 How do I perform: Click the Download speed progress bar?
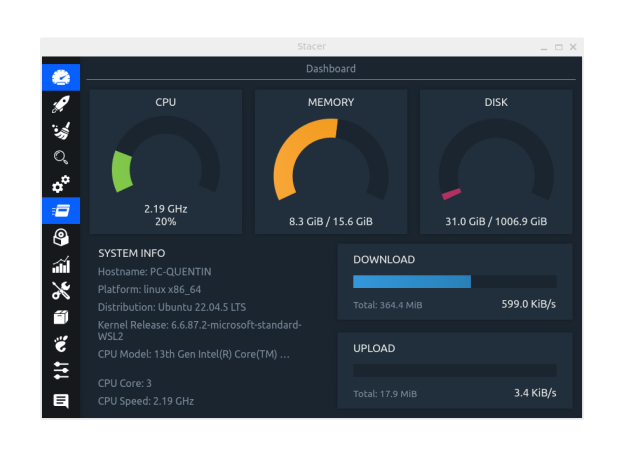(454, 282)
